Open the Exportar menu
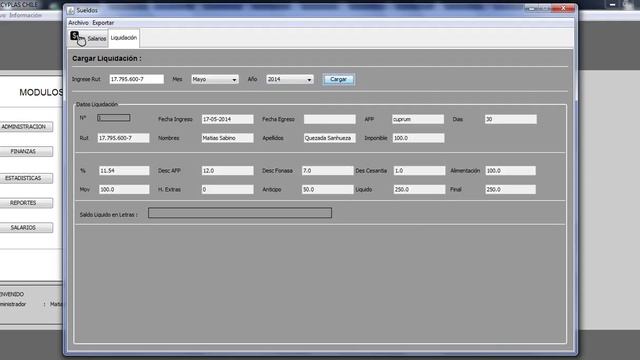The width and height of the screenshot is (640, 360). pos(103,23)
